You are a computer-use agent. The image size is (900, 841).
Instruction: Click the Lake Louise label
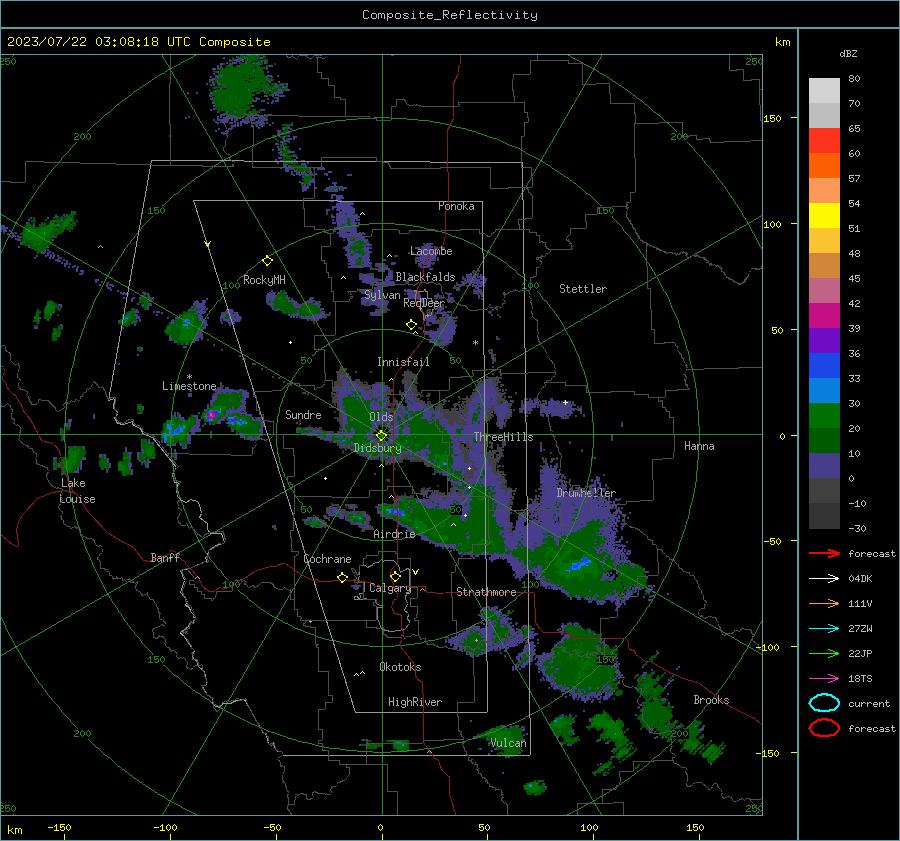tap(77, 491)
